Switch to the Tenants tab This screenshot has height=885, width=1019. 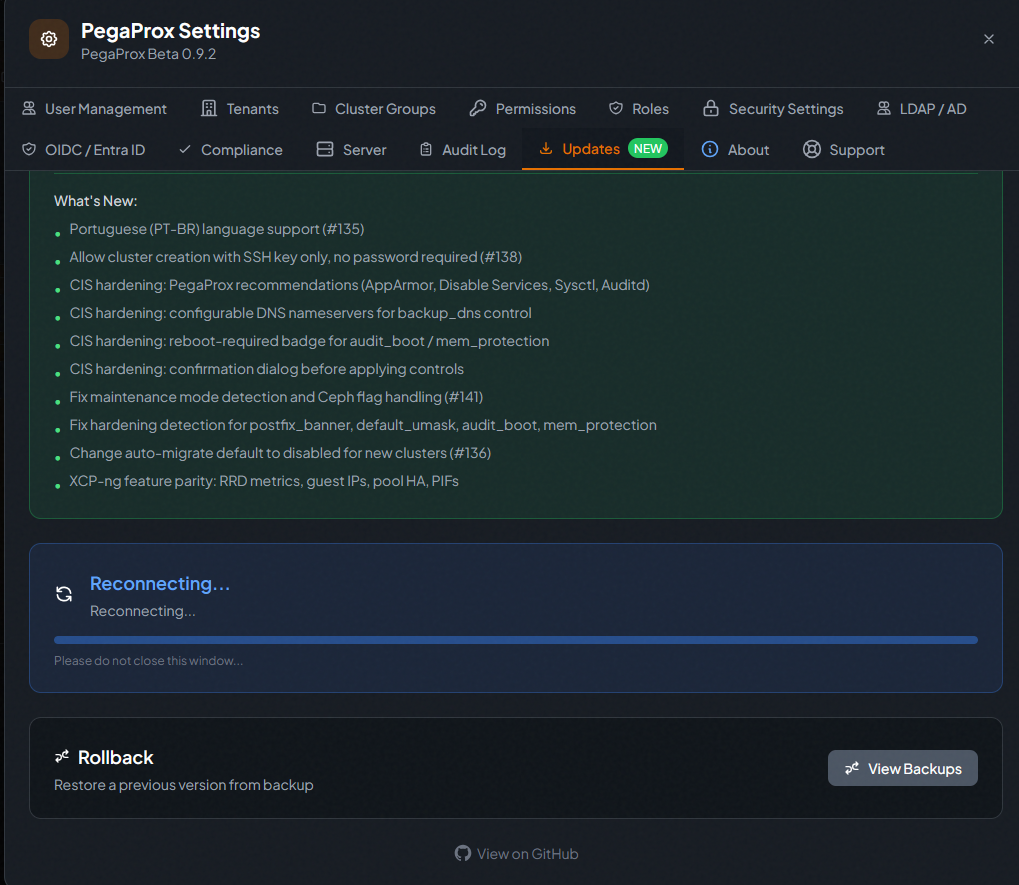coord(240,109)
